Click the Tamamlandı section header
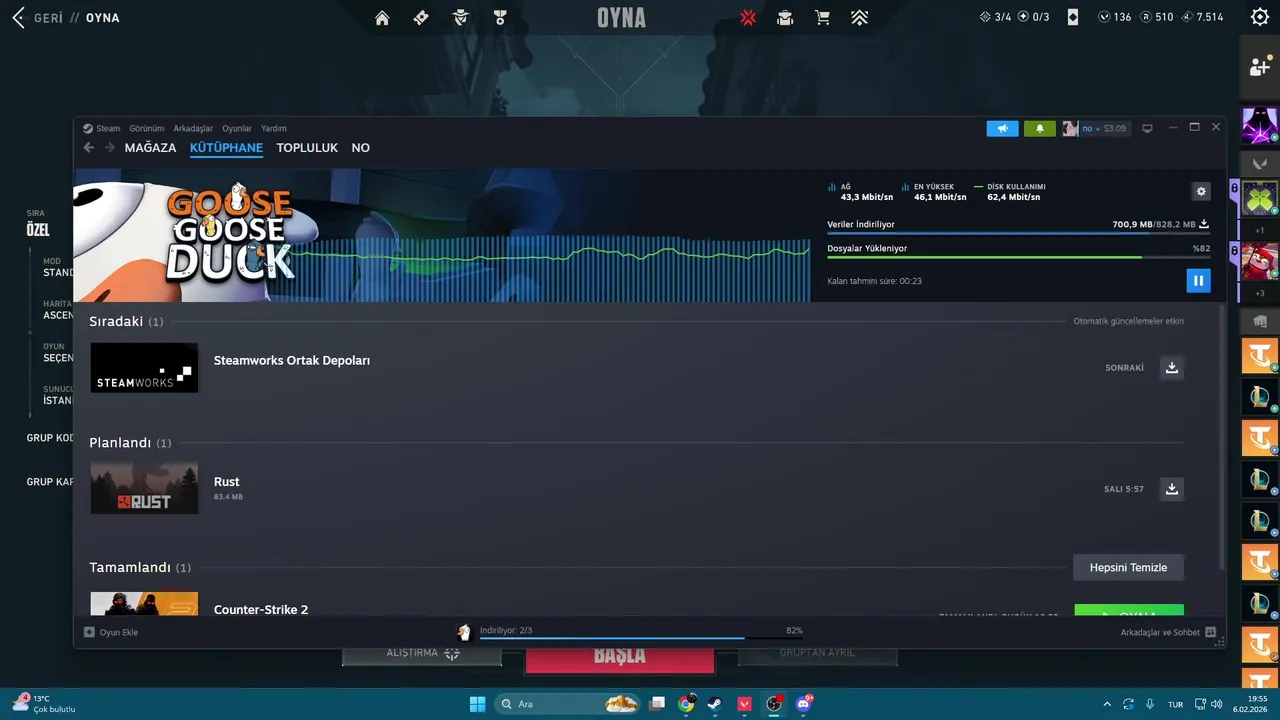1280x720 pixels. pos(140,567)
